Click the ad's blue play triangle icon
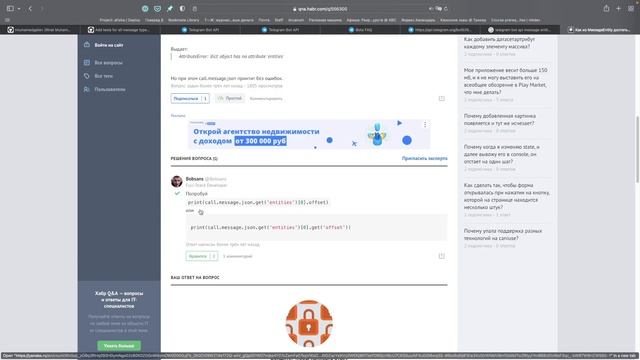Image resolution: width=640 pixels, height=360 pixels. 400,123
